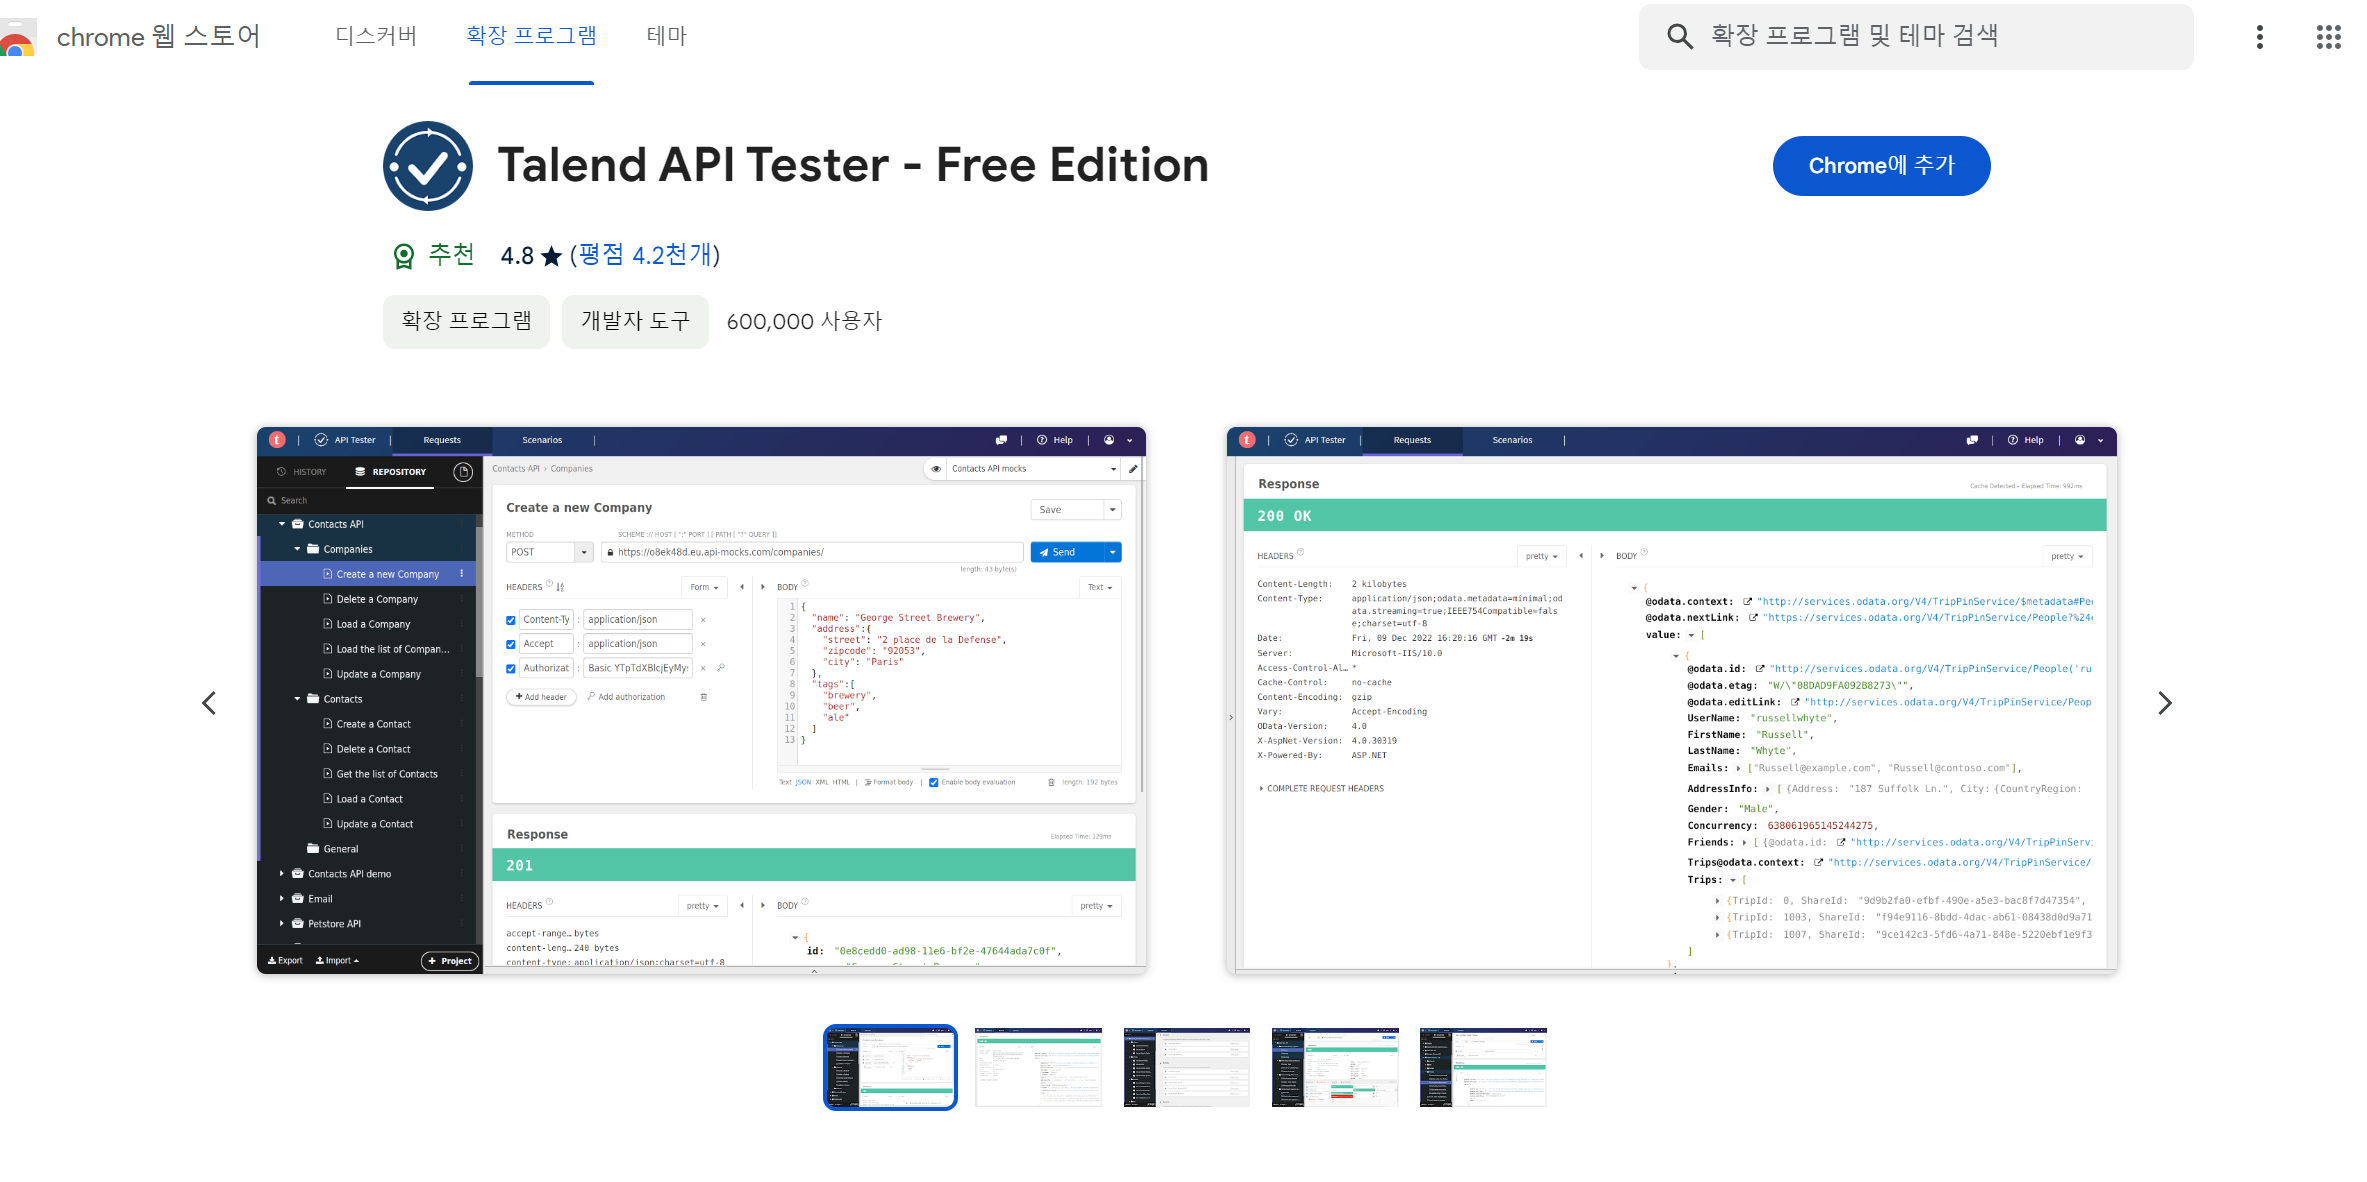Select the fifth screenshot thumbnail
2367x1182 pixels.
coord(1482,1067)
